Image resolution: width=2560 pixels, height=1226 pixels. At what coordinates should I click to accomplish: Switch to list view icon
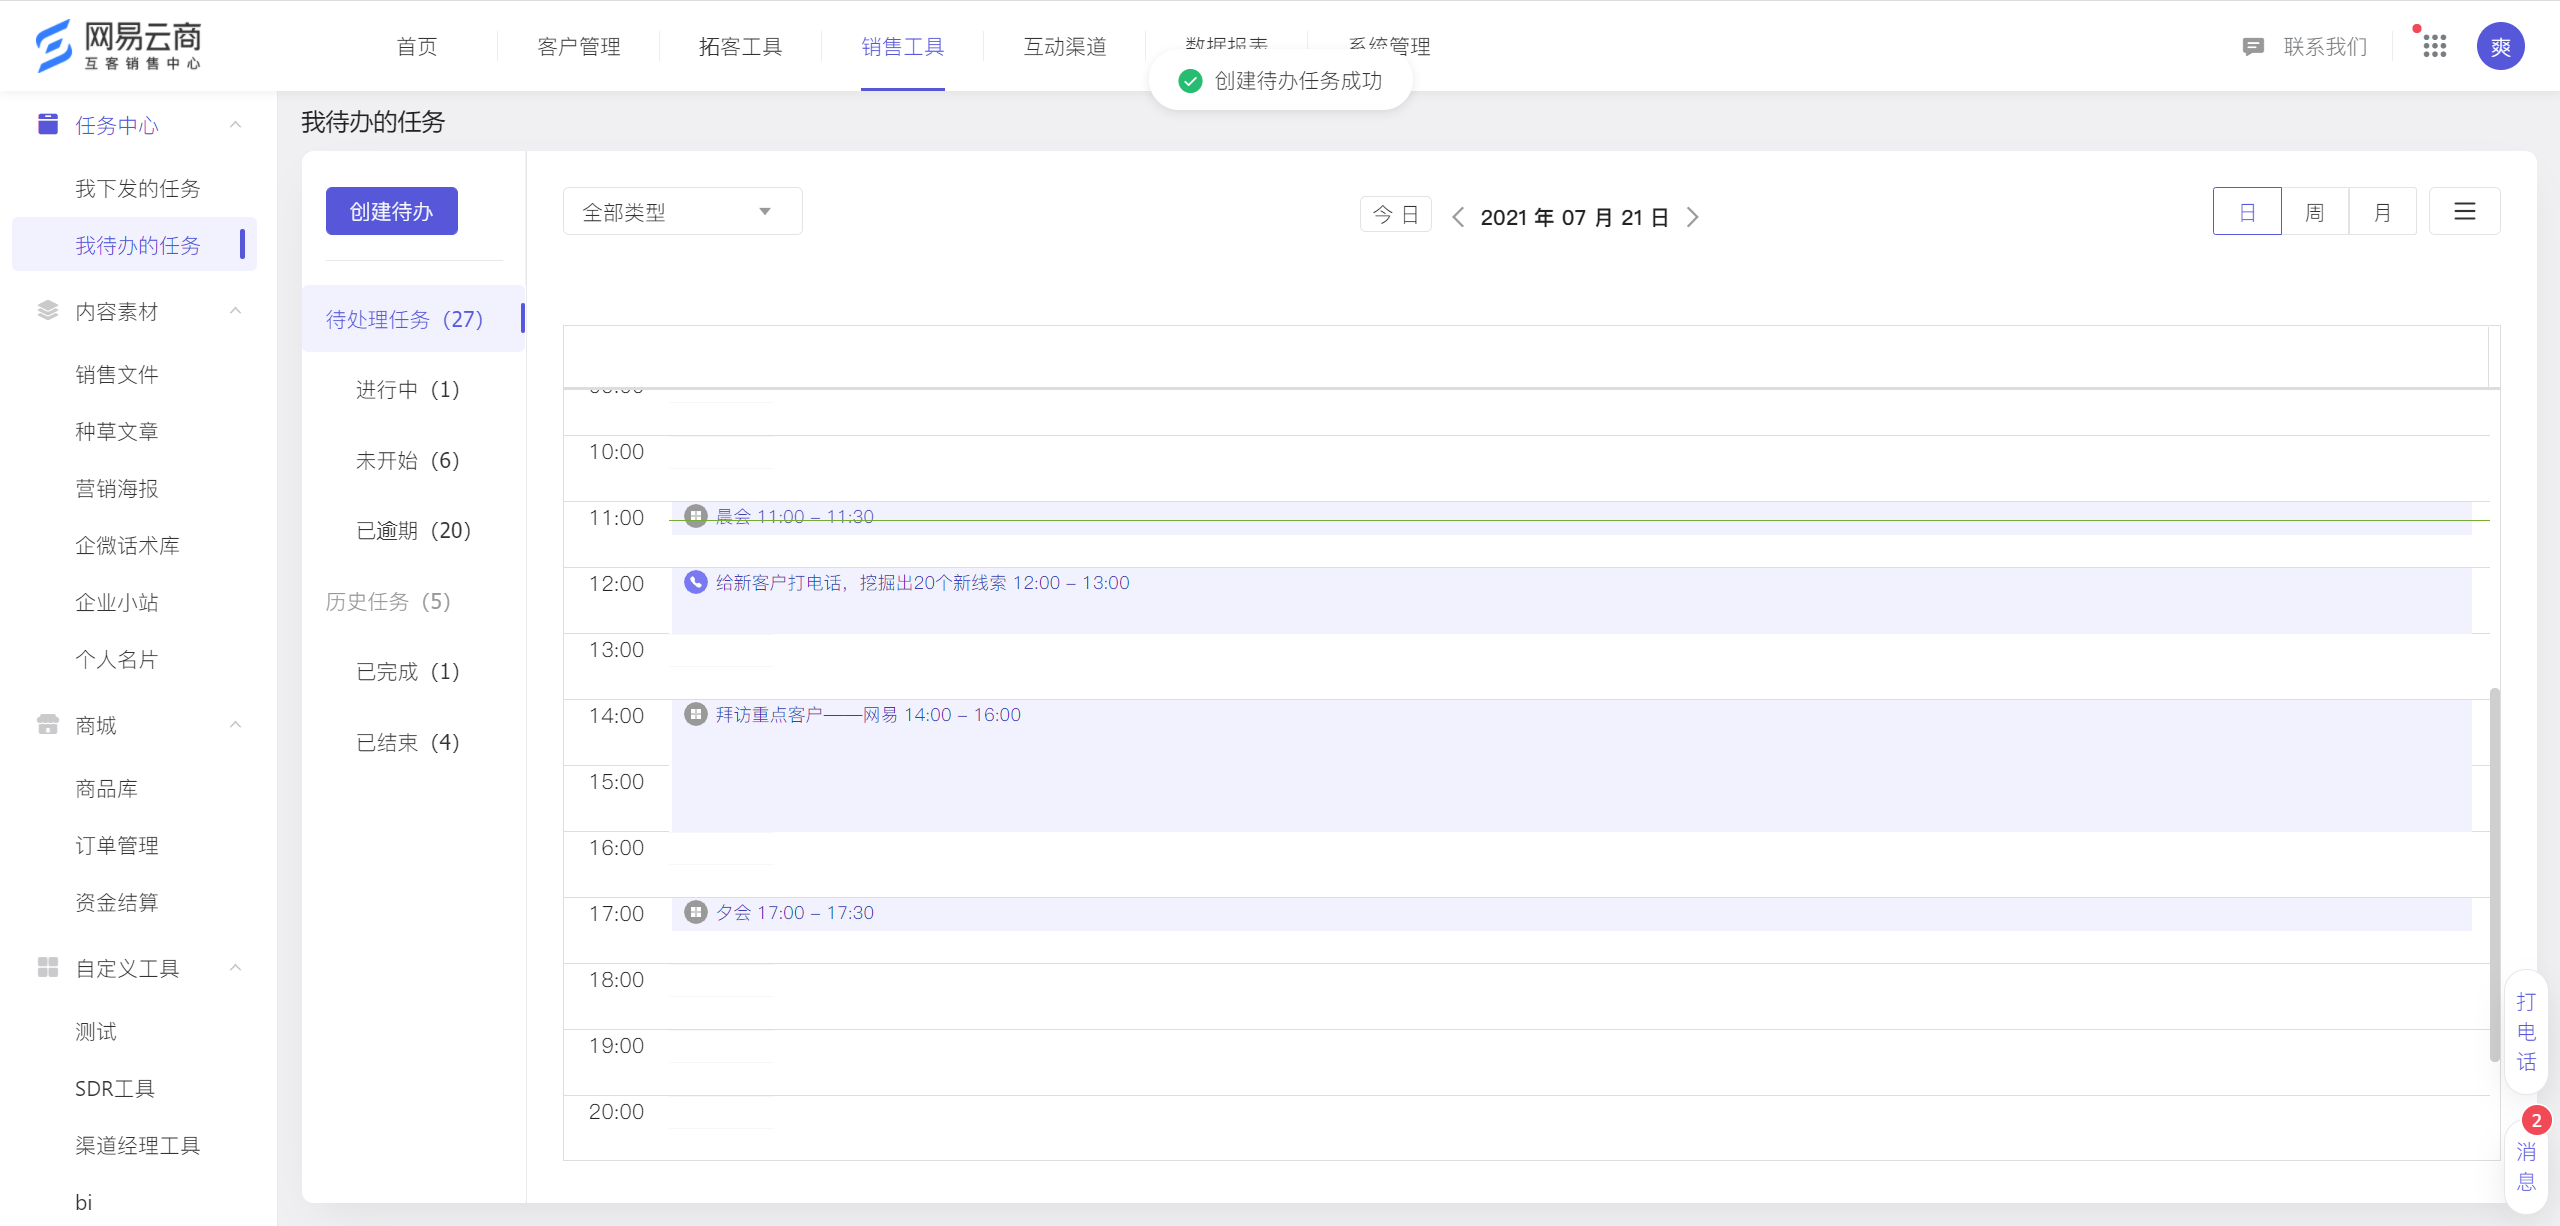2464,211
